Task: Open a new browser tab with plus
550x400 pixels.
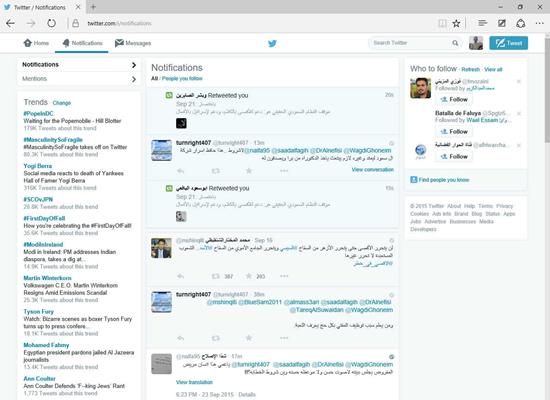Action: [93, 7]
